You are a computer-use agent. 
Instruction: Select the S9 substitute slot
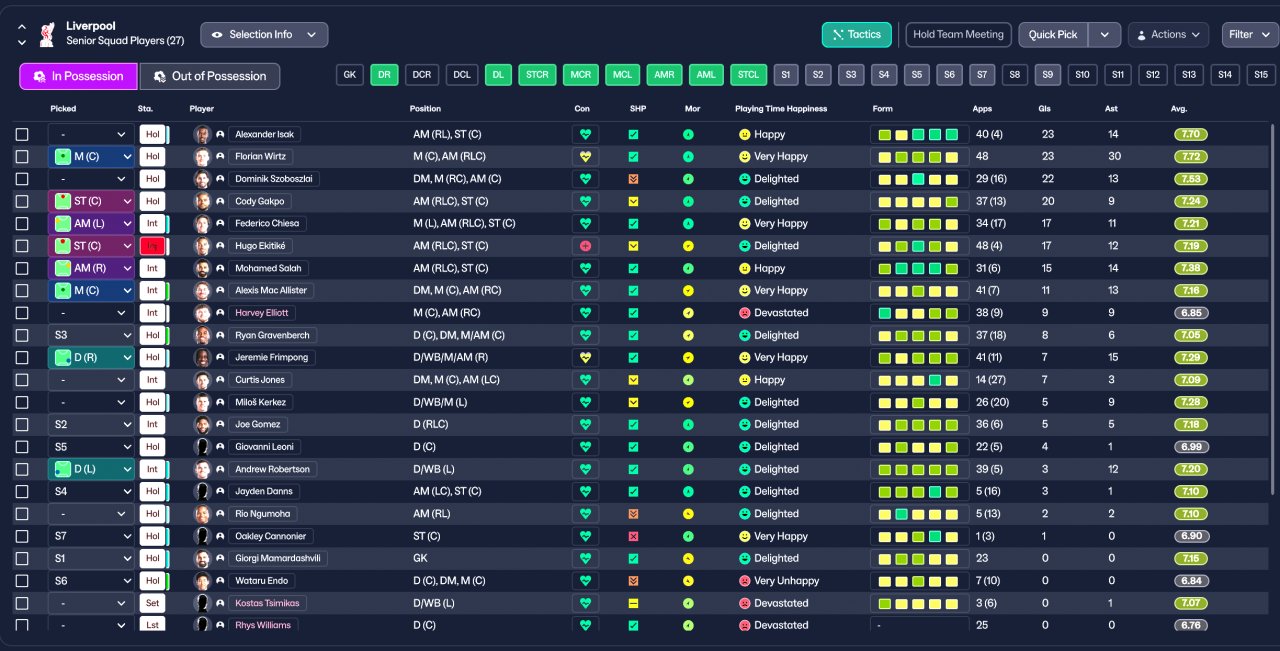(1047, 75)
